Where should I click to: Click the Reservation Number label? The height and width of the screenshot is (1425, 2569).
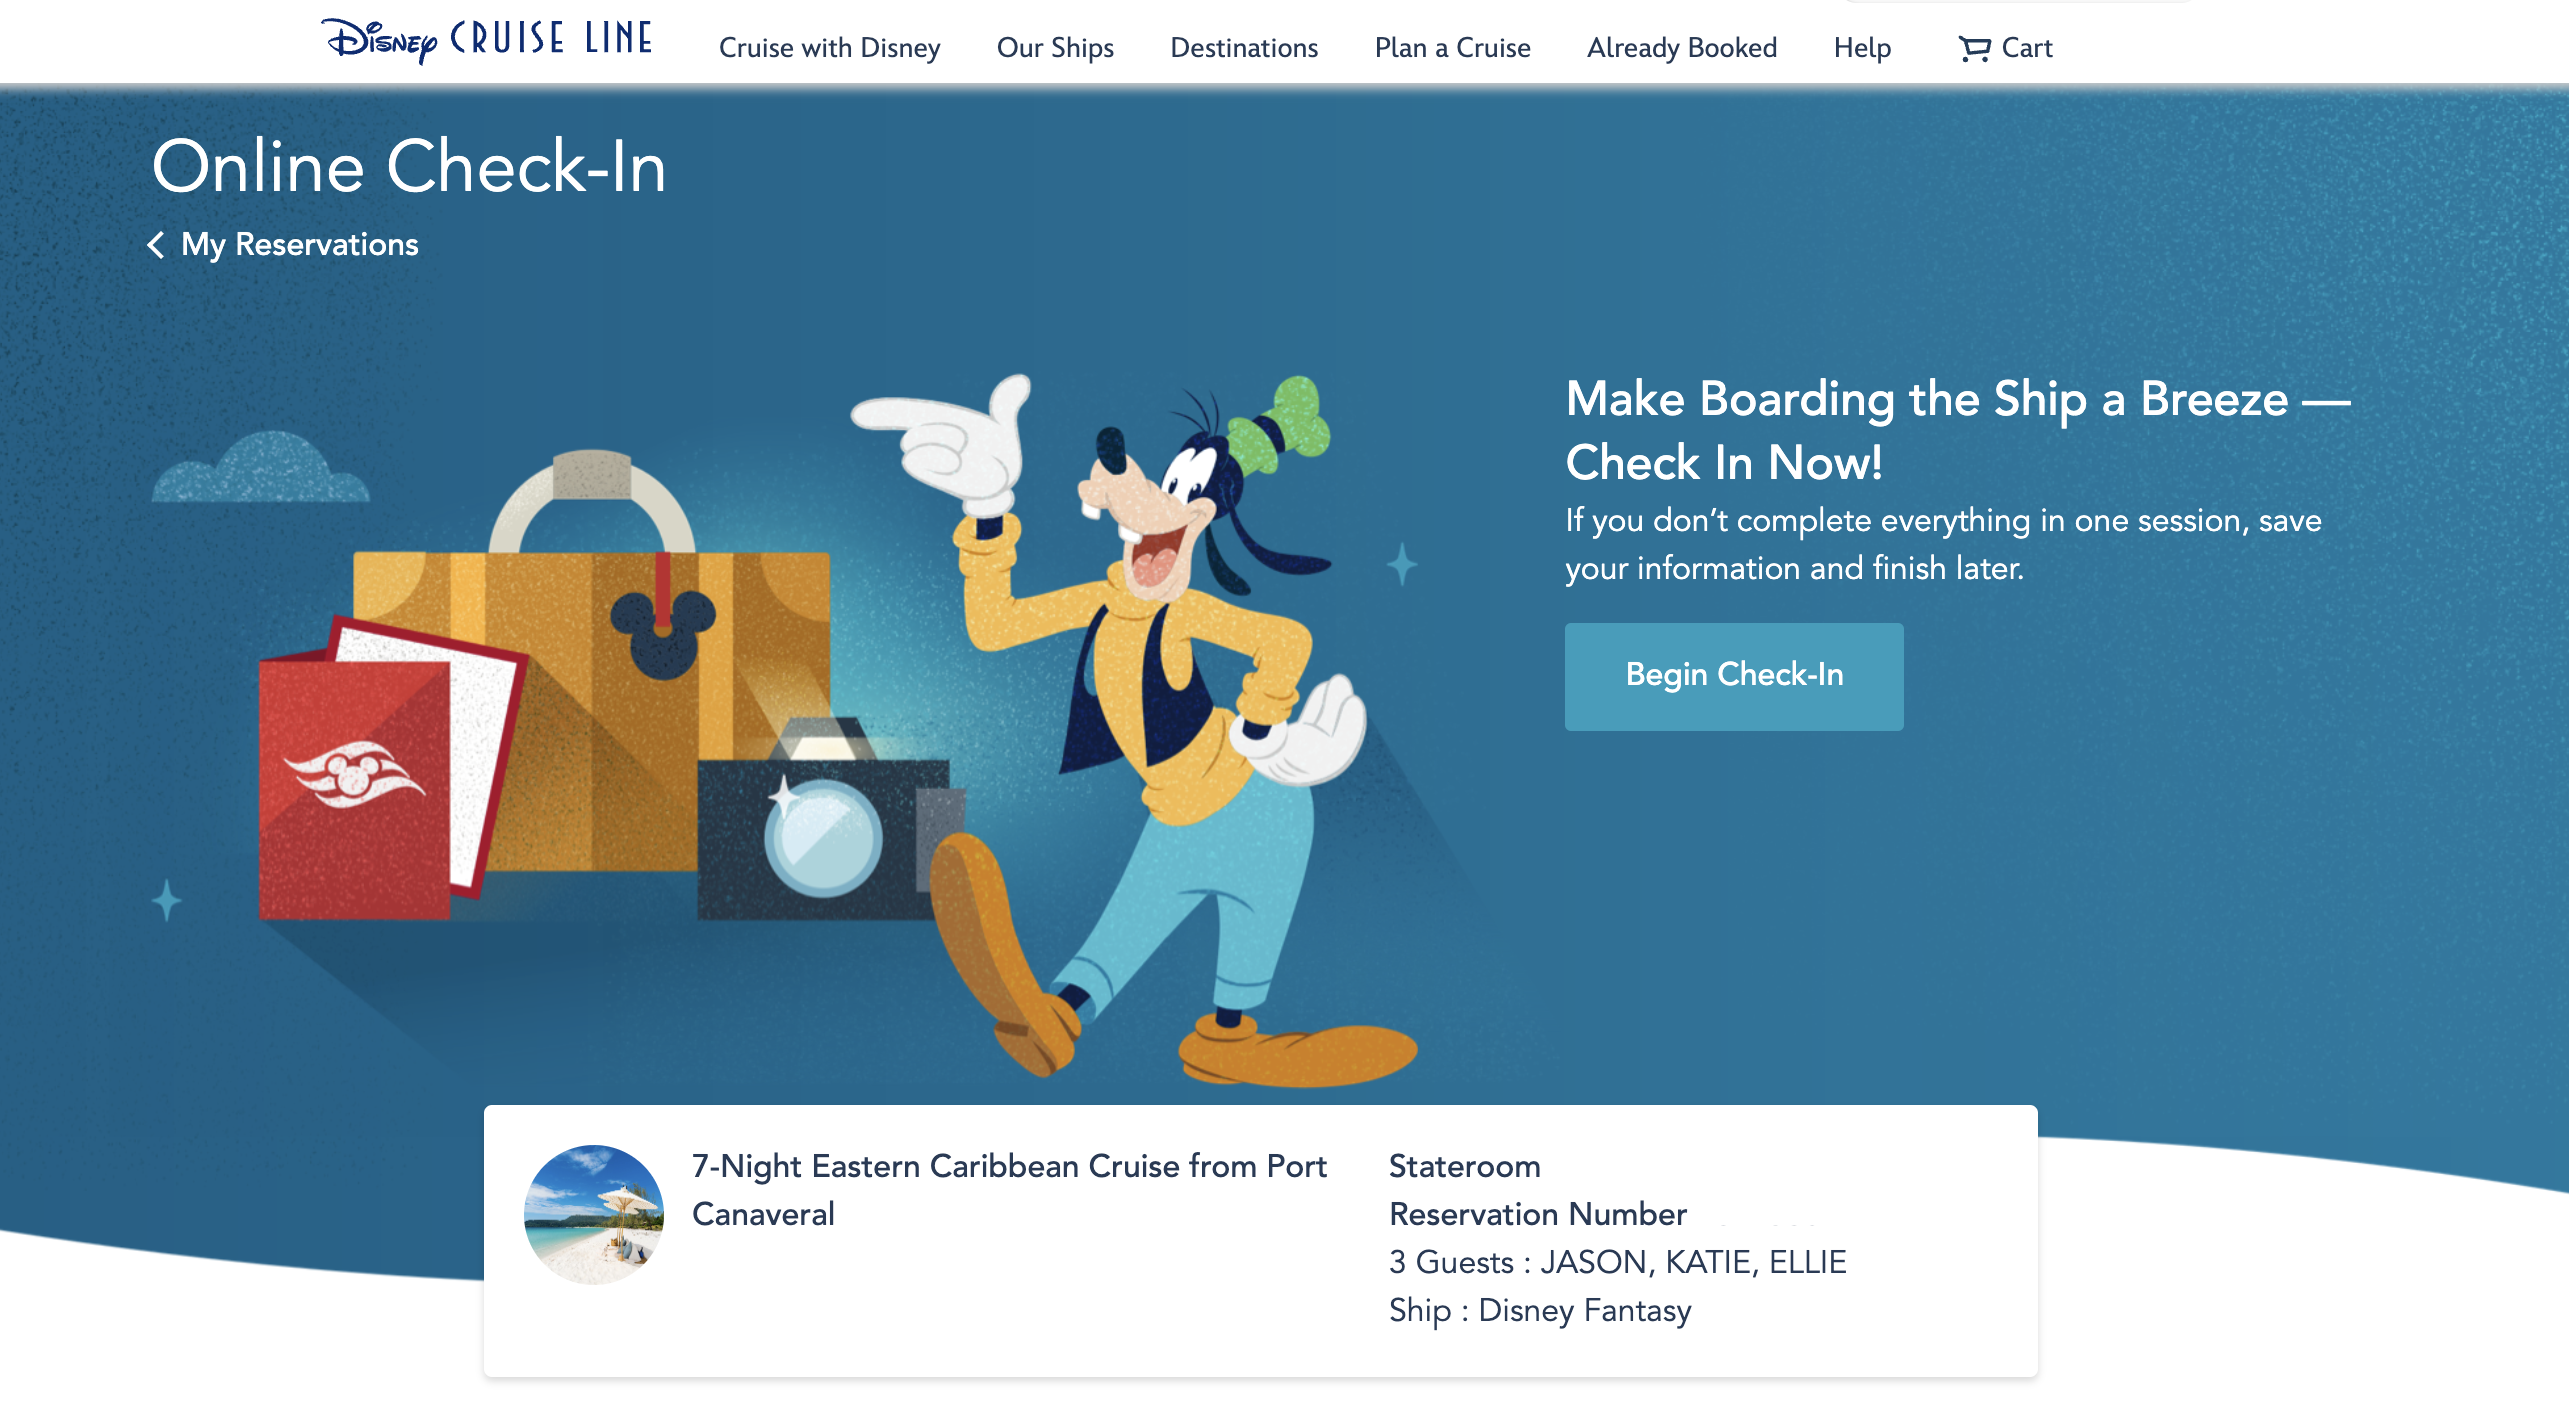(x=1537, y=1214)
